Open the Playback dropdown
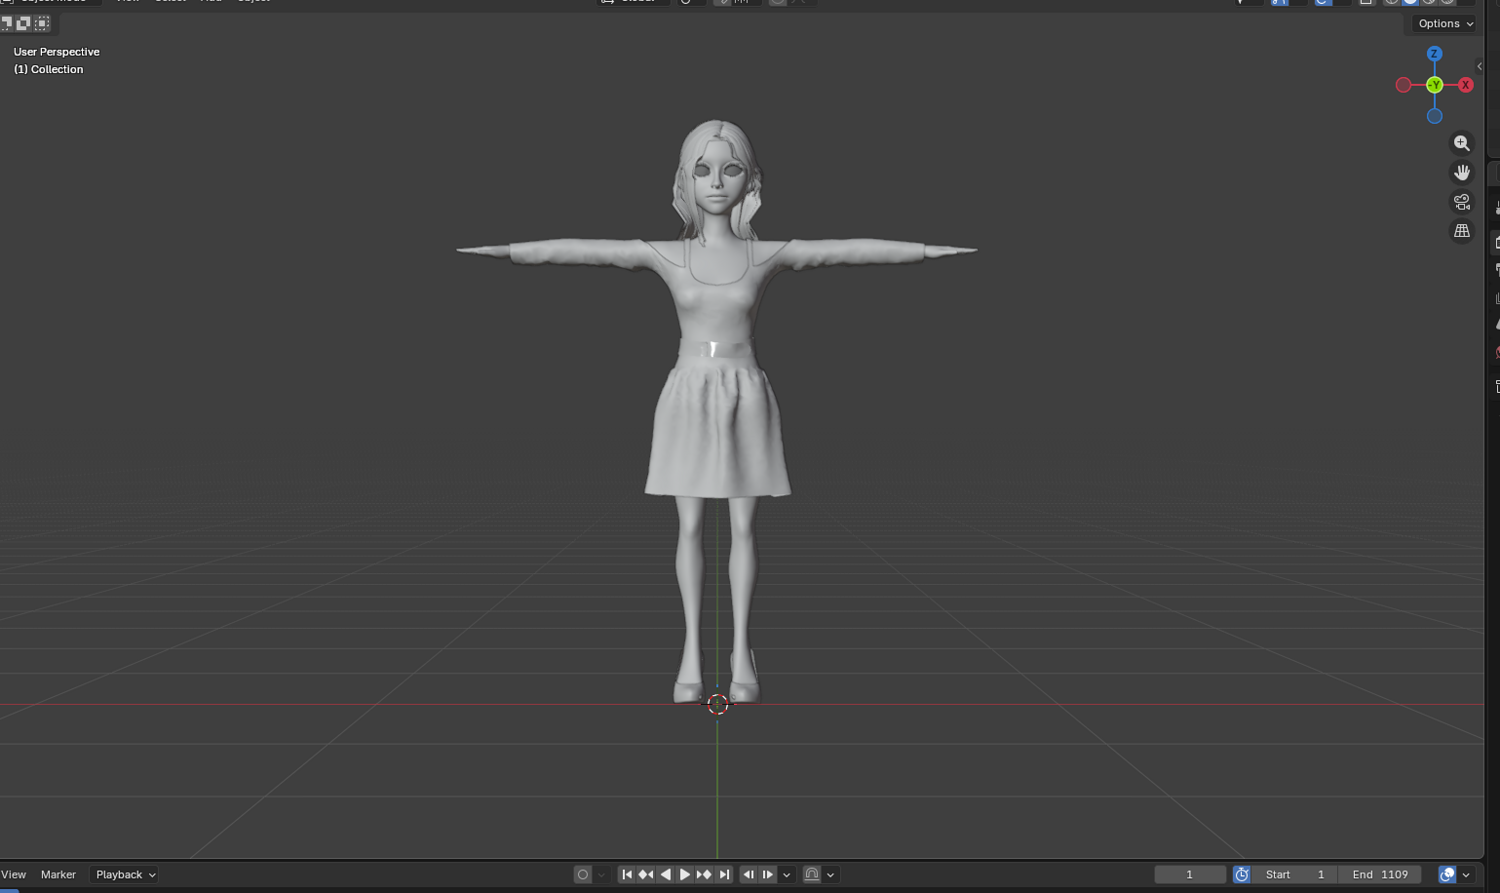Image resolution: width=1500 pixels, height=893 pixels. click(x=125, y=875)
